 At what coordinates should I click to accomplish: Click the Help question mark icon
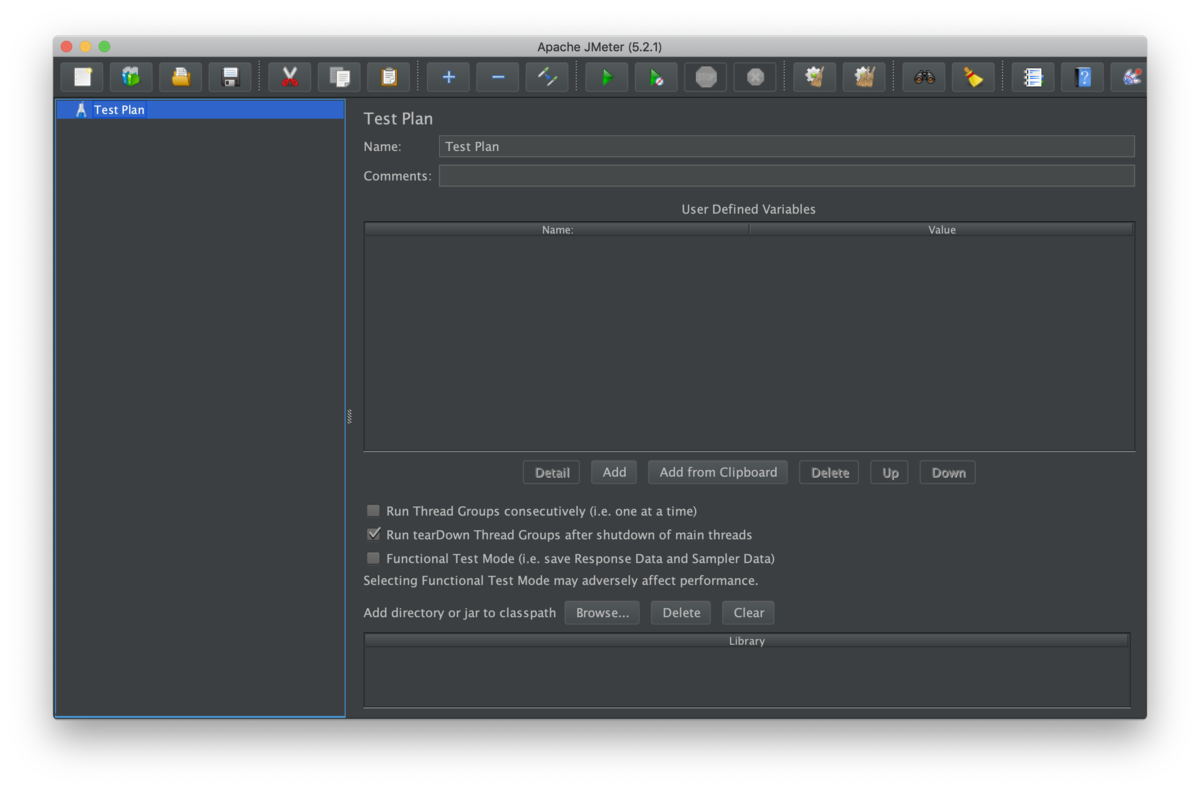pos(1083,77)
